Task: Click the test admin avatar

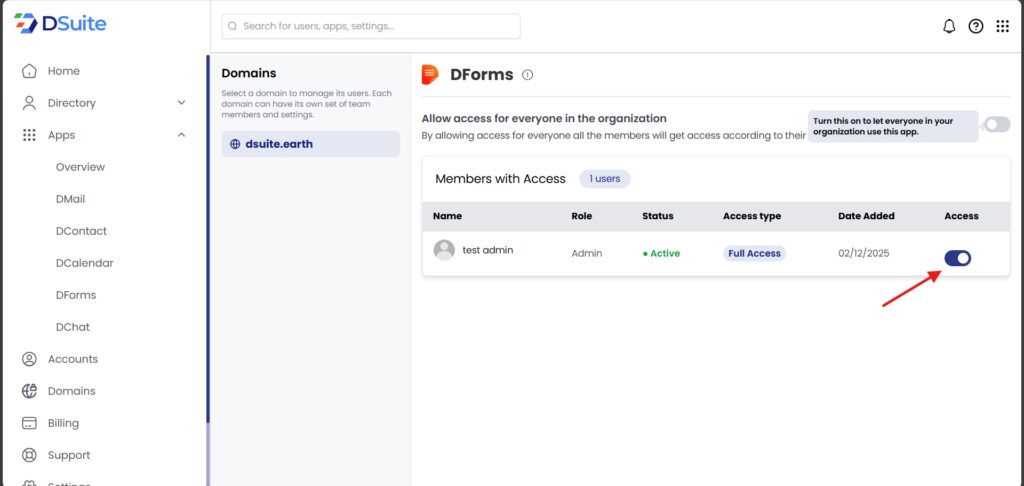Action: [x=444, y=250]
